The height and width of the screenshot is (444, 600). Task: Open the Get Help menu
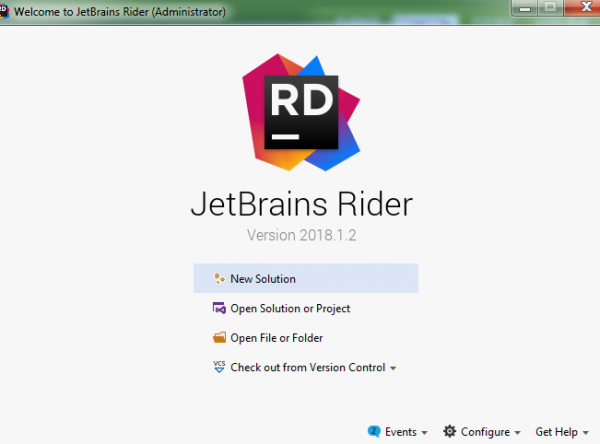556,432
